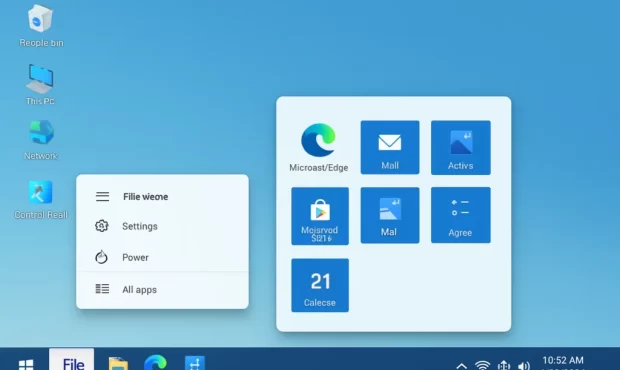Click the File taskbar button
620x370 pixels.
(72, 359)
